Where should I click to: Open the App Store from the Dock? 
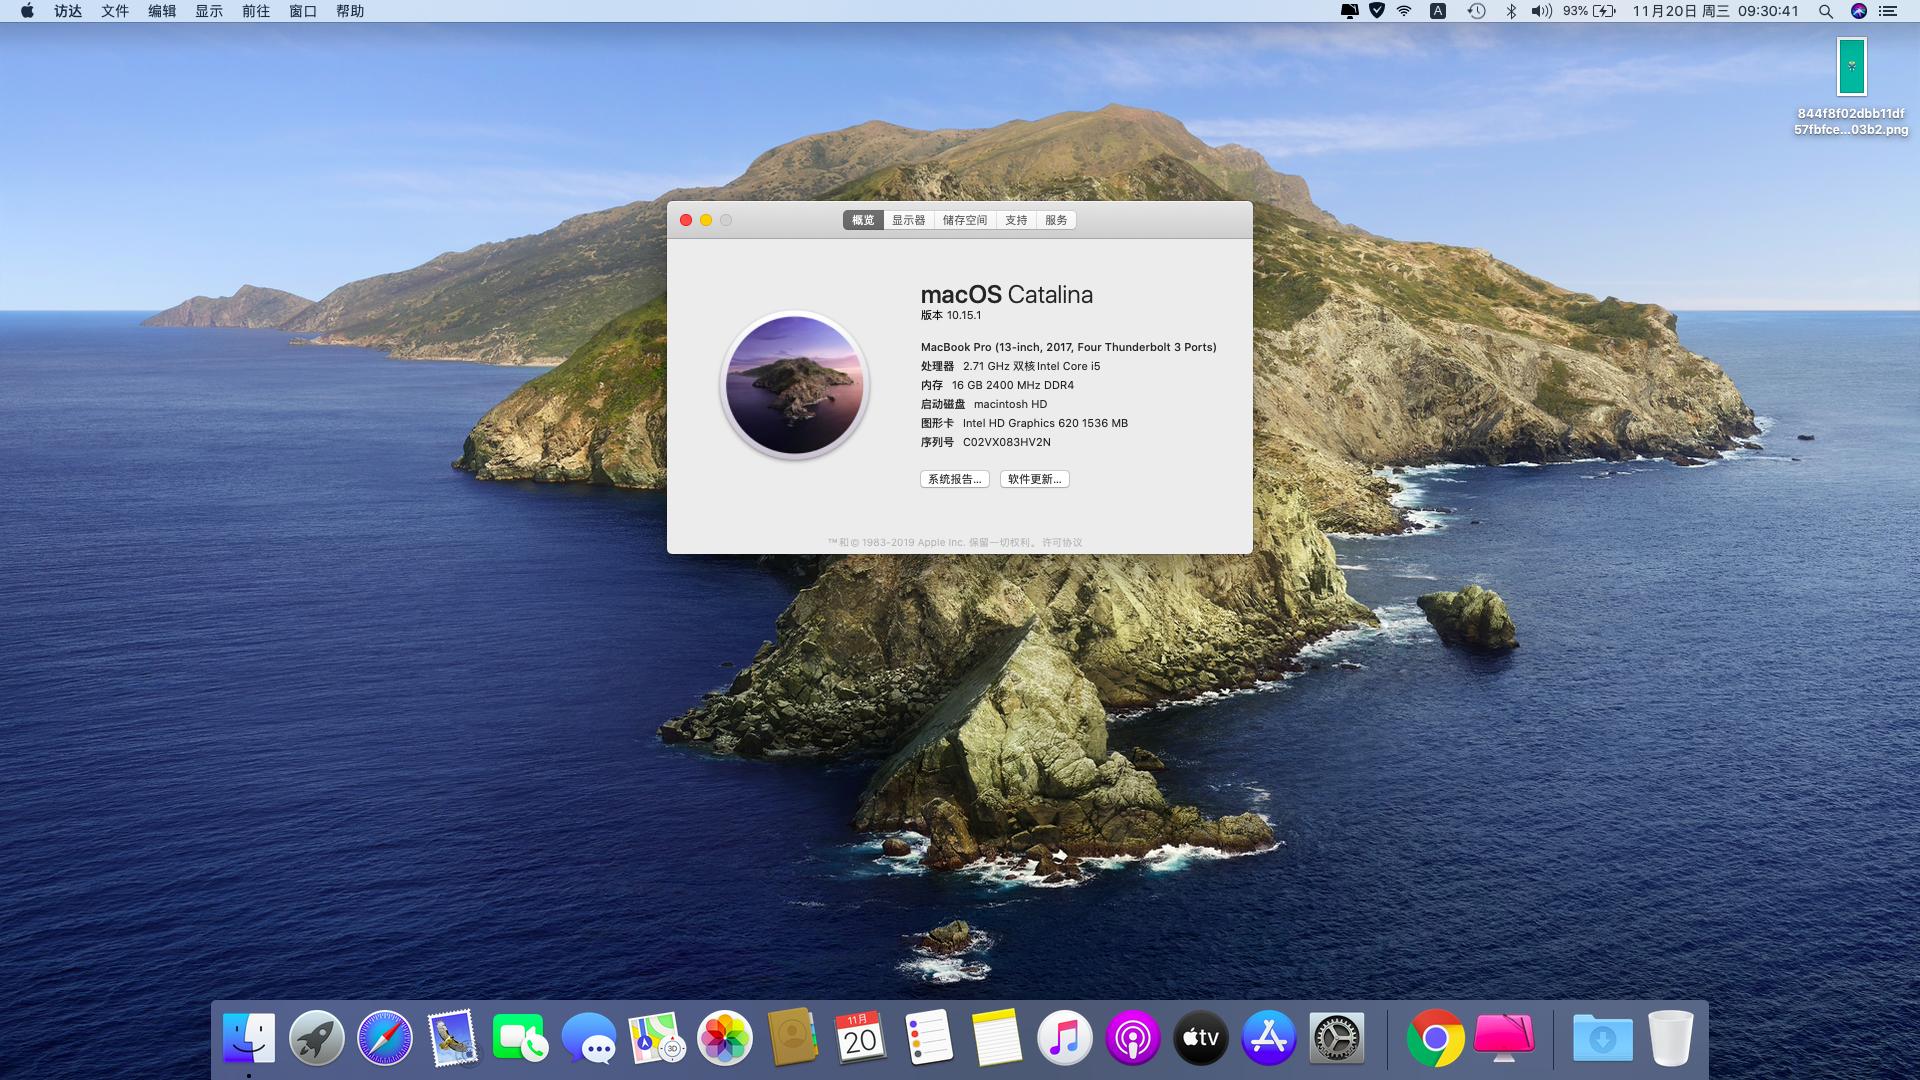[1266, 1038]
